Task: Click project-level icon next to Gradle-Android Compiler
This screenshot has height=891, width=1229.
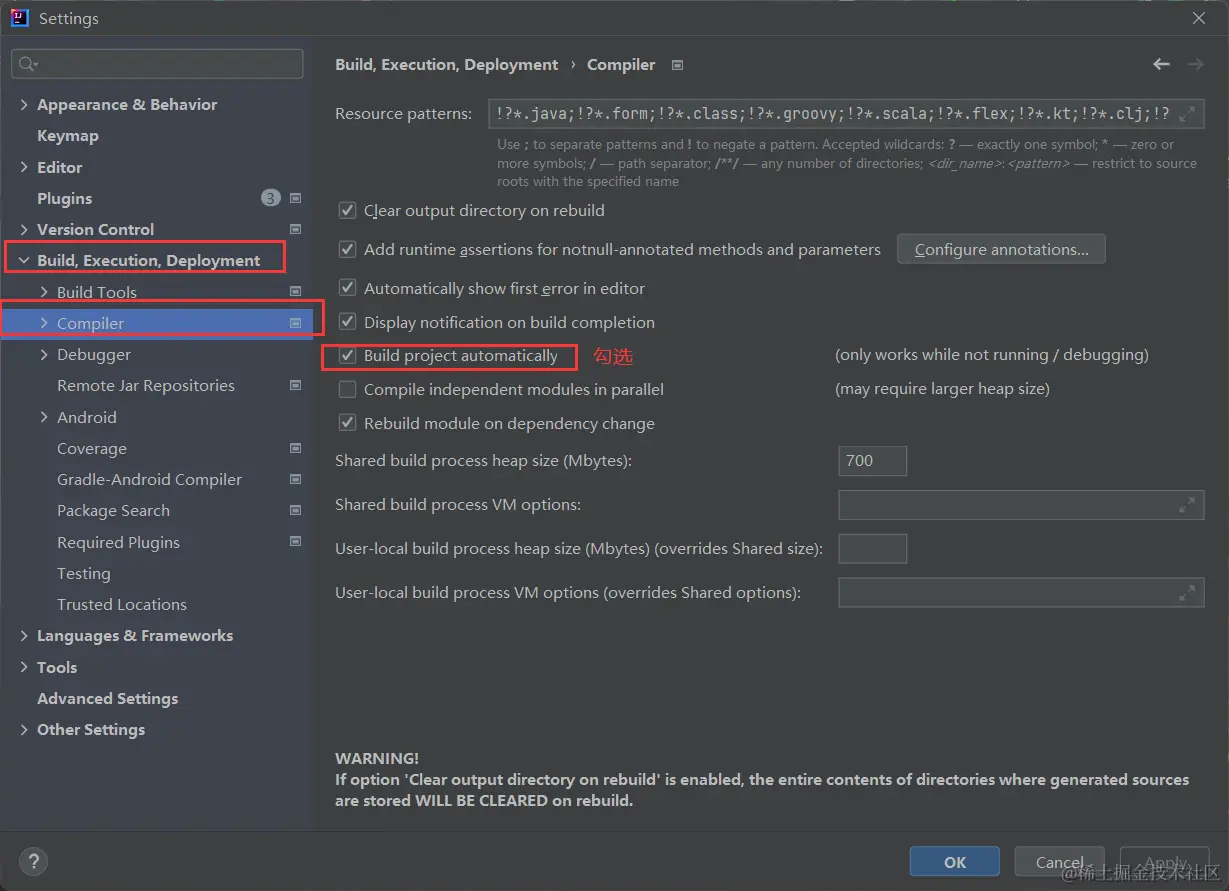Action: click(x=295, y=479)
